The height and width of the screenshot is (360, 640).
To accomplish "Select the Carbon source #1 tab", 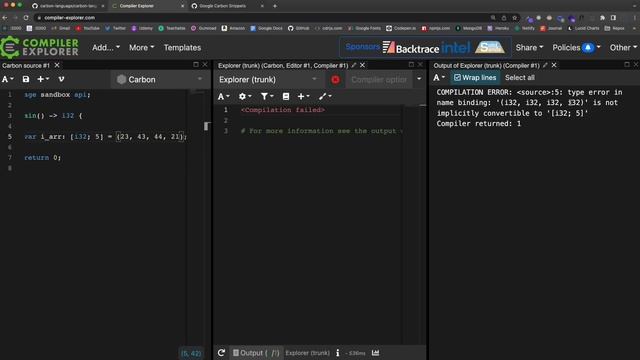I will coord(26,65).
